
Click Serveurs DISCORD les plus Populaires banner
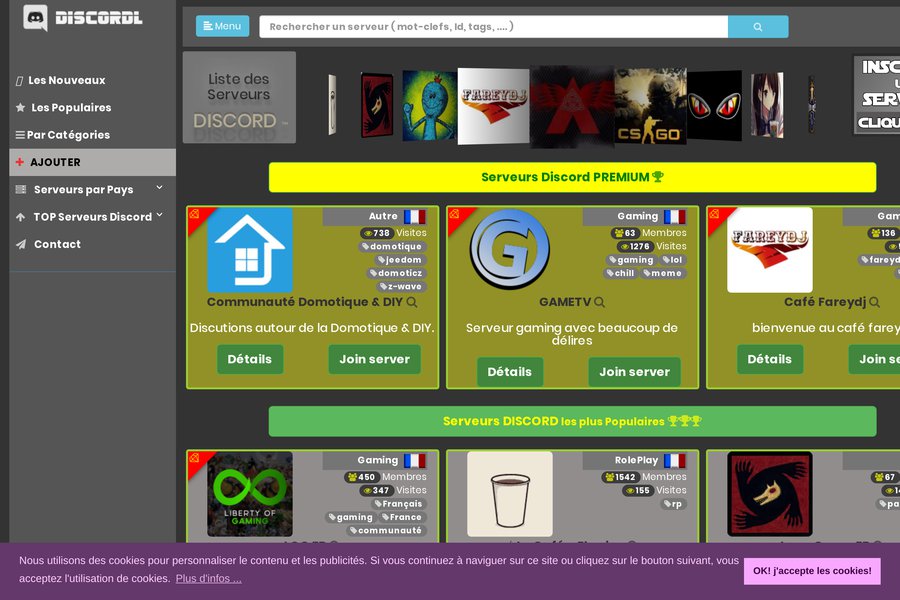click(x=572, y=421)
